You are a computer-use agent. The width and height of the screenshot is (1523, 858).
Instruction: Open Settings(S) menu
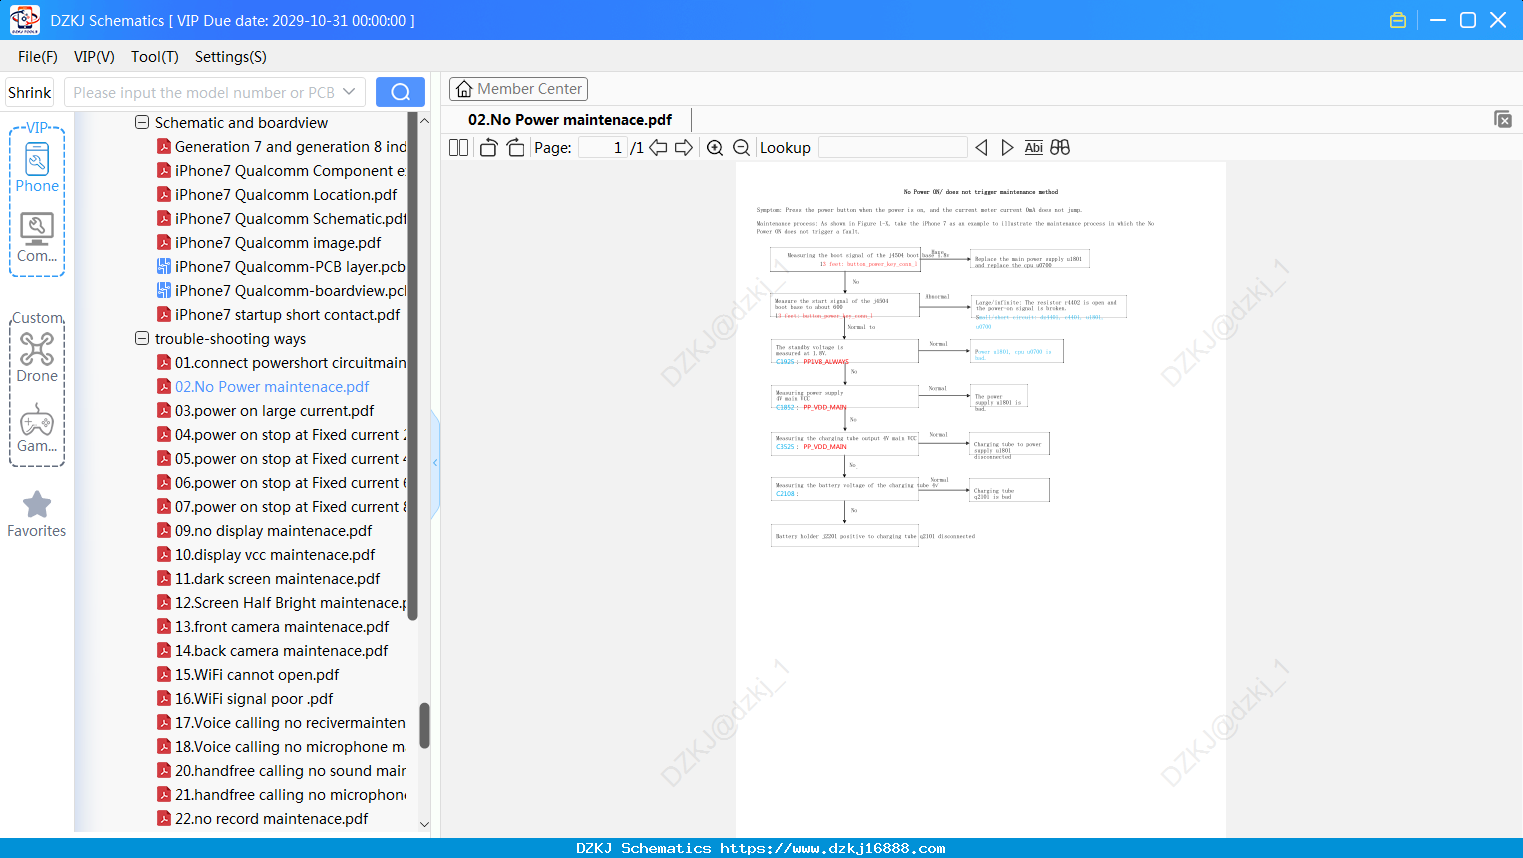(x=231, y=57)
